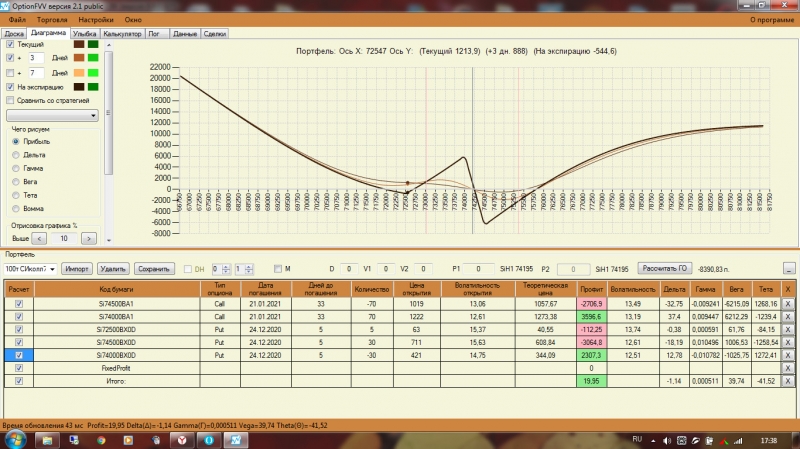The image size is (800, 449).
Task: Uncheck Расчет for the FixedProfit row
Action: tap(19, 368)
